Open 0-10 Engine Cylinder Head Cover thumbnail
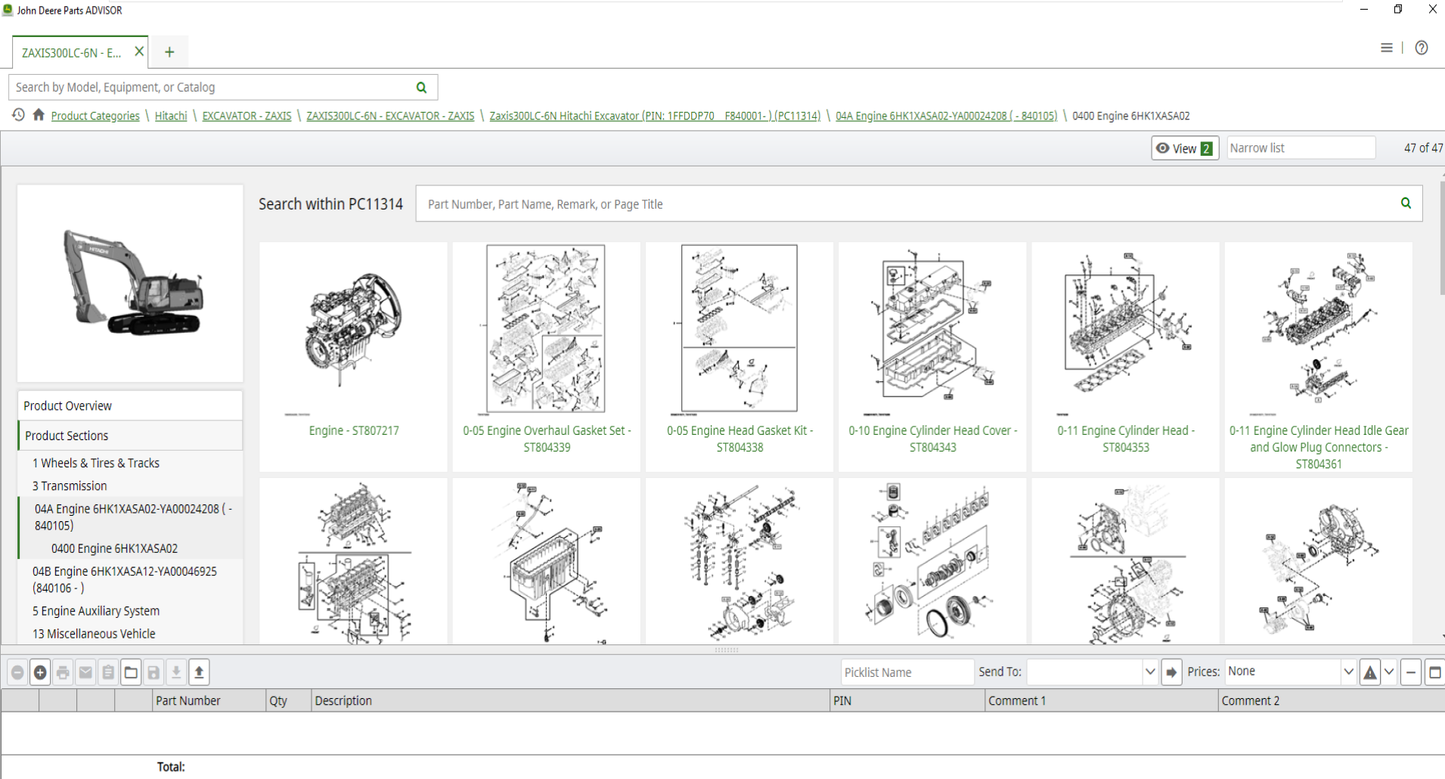 pos(932,356)
